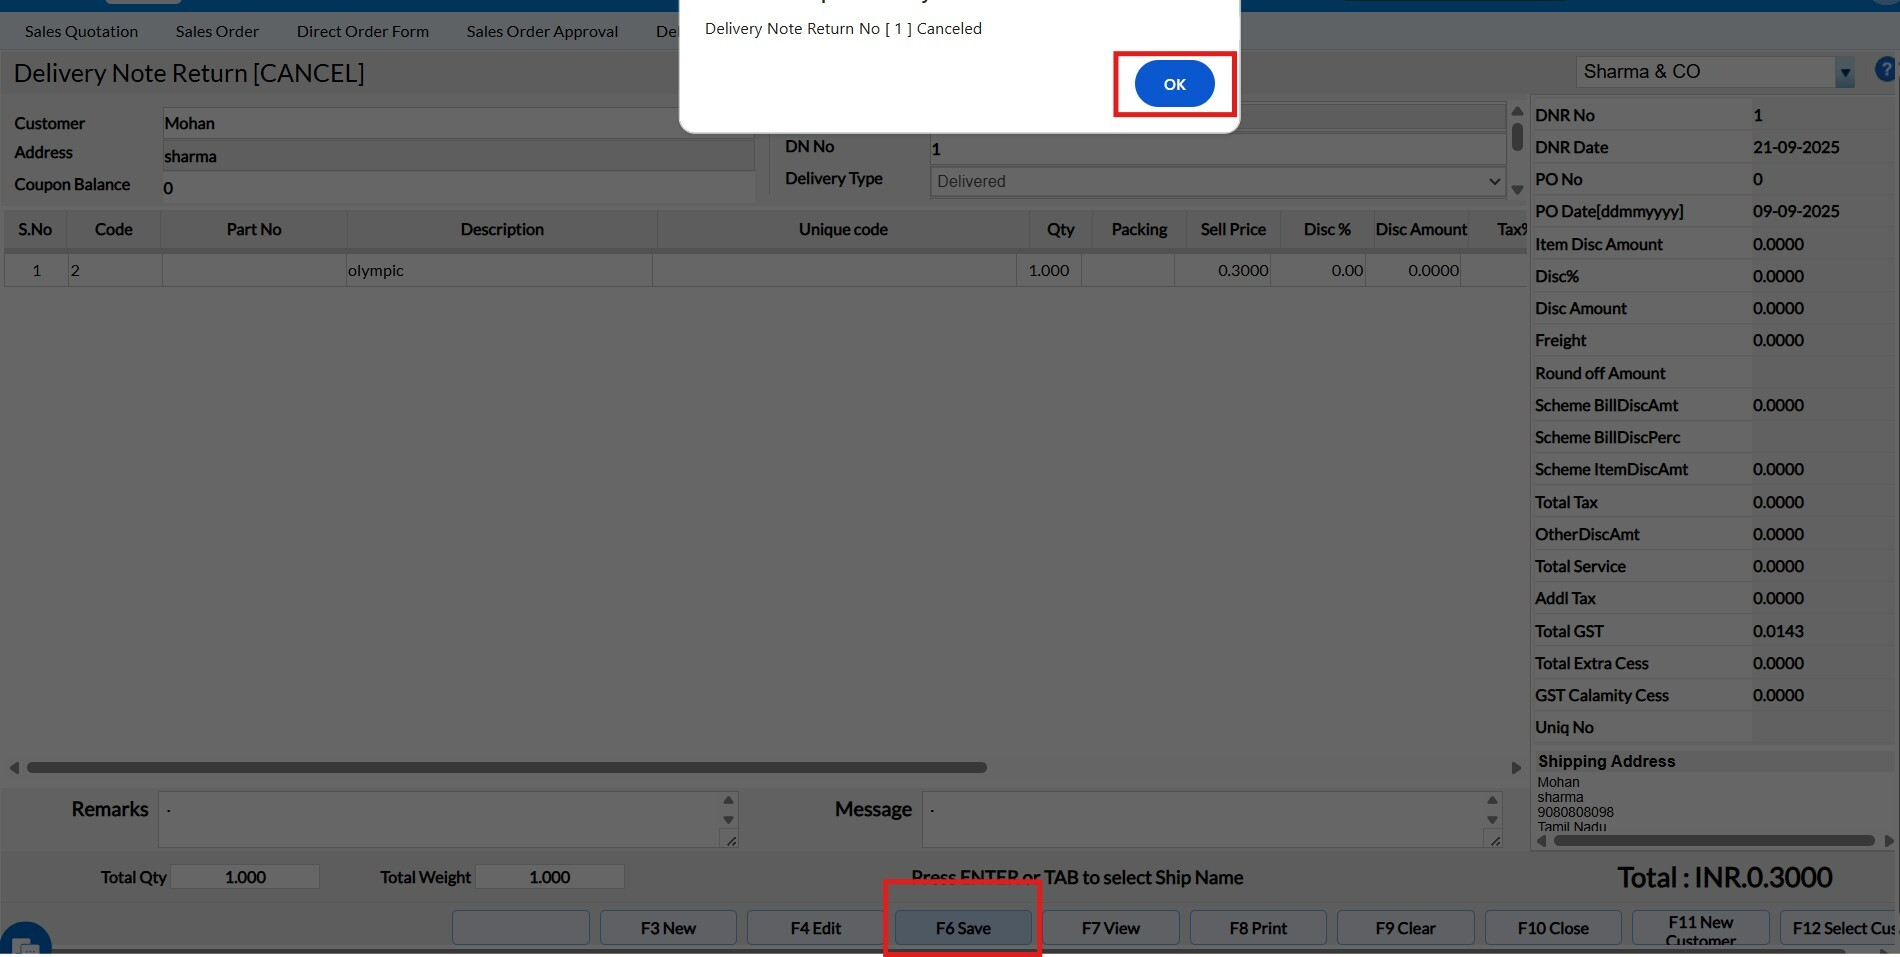The width and height of the screenshot is (1900, 957).
Task: Click the F11 New Customer button
Action: [x=1700, y=928]
